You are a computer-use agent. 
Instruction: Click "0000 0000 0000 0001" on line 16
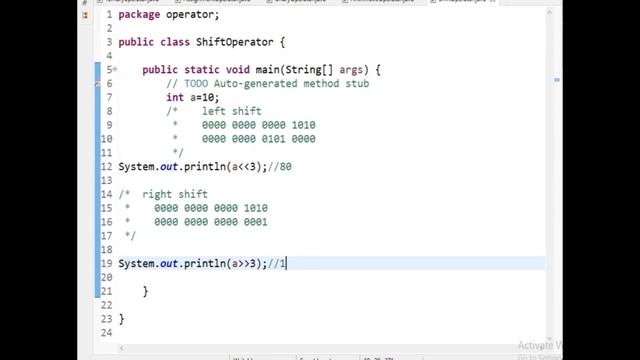pos(211,222)
